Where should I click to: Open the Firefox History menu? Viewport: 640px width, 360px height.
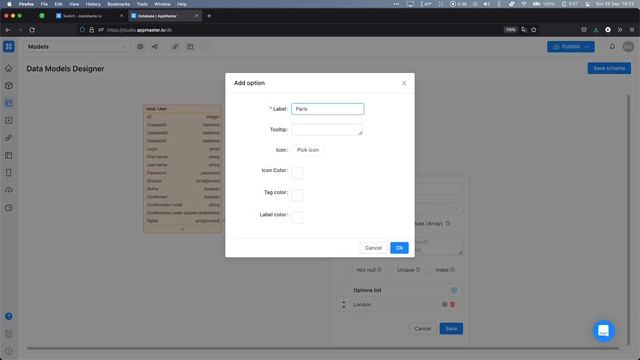click(x=93, y=4)
